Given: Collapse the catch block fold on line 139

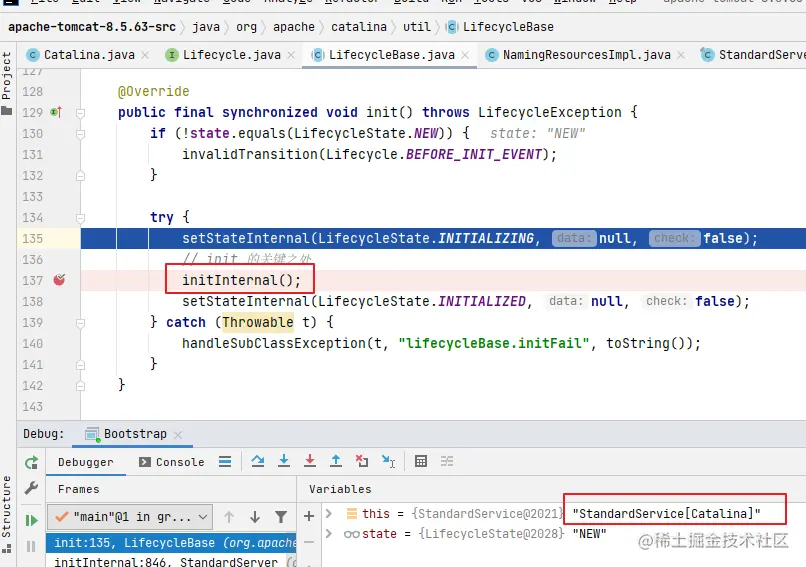Looking at the screenshot, I should coord(81,323).
